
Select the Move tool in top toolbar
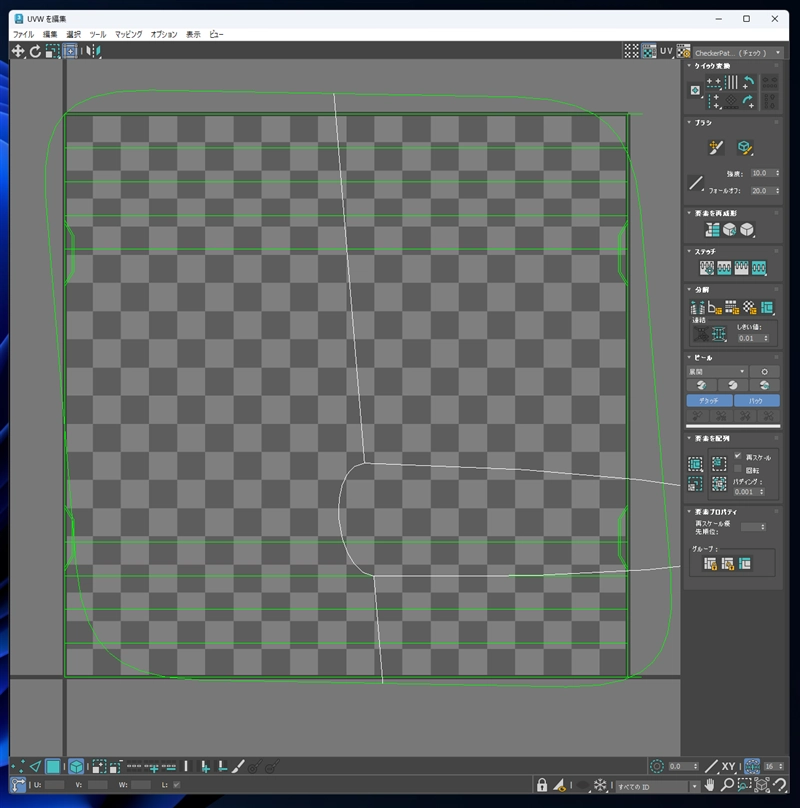[18, 50]
